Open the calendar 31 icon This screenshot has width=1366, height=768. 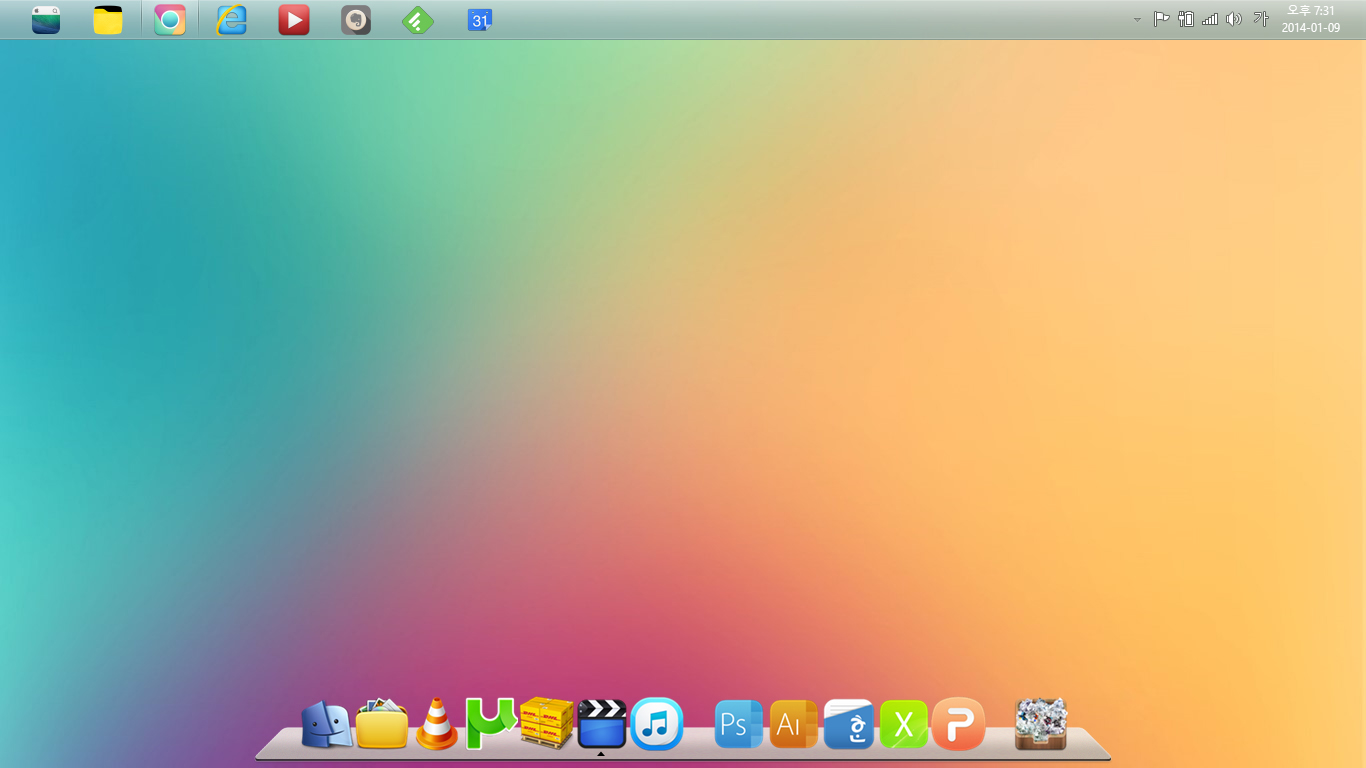[x=480, y=20]
